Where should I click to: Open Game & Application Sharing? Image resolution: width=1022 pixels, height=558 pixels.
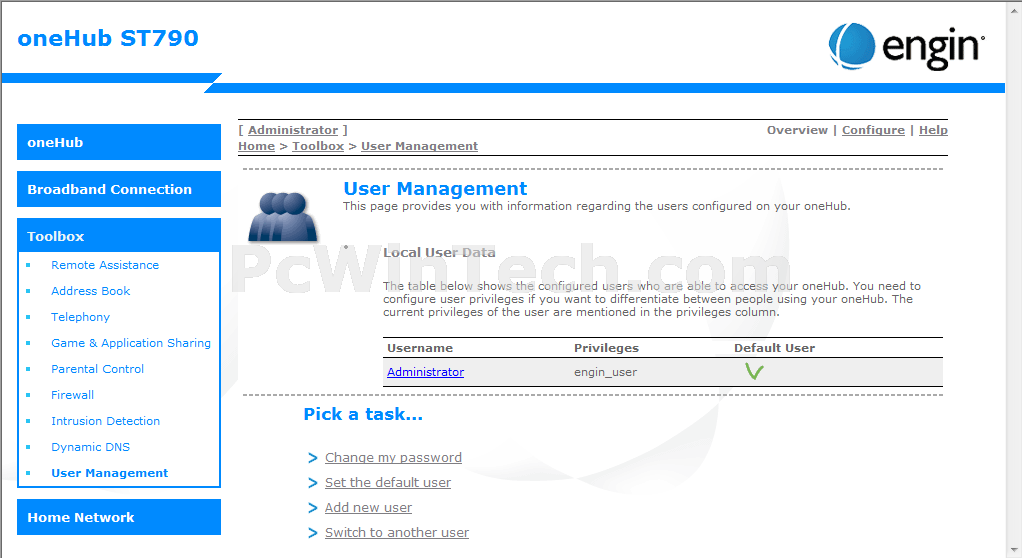click(131, 343)
